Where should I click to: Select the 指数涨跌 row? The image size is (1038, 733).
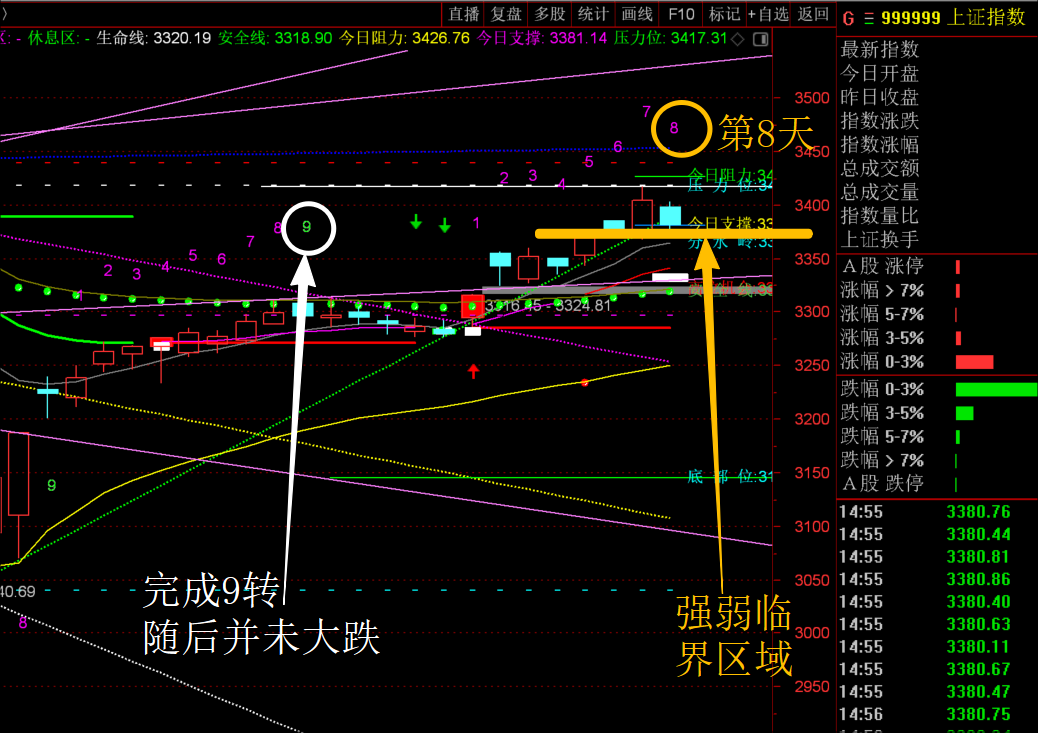[x=937, y=121]
